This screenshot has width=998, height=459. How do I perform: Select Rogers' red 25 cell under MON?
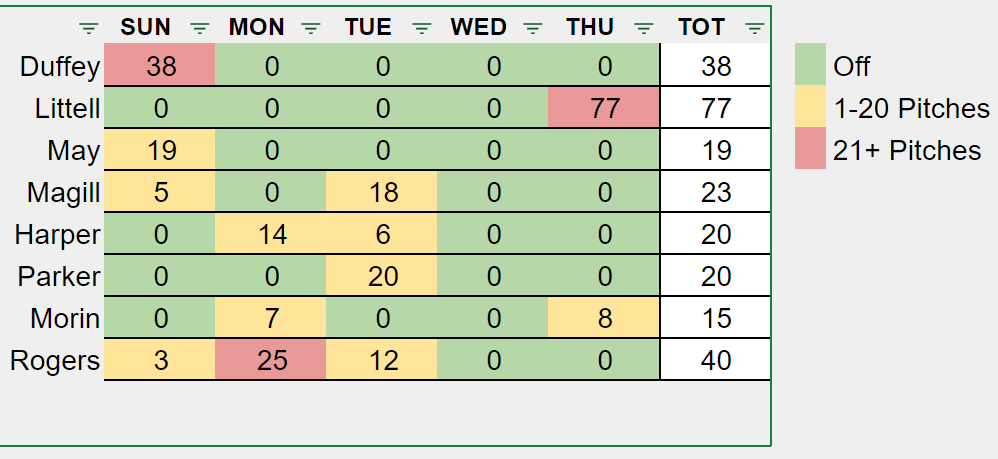271,360
